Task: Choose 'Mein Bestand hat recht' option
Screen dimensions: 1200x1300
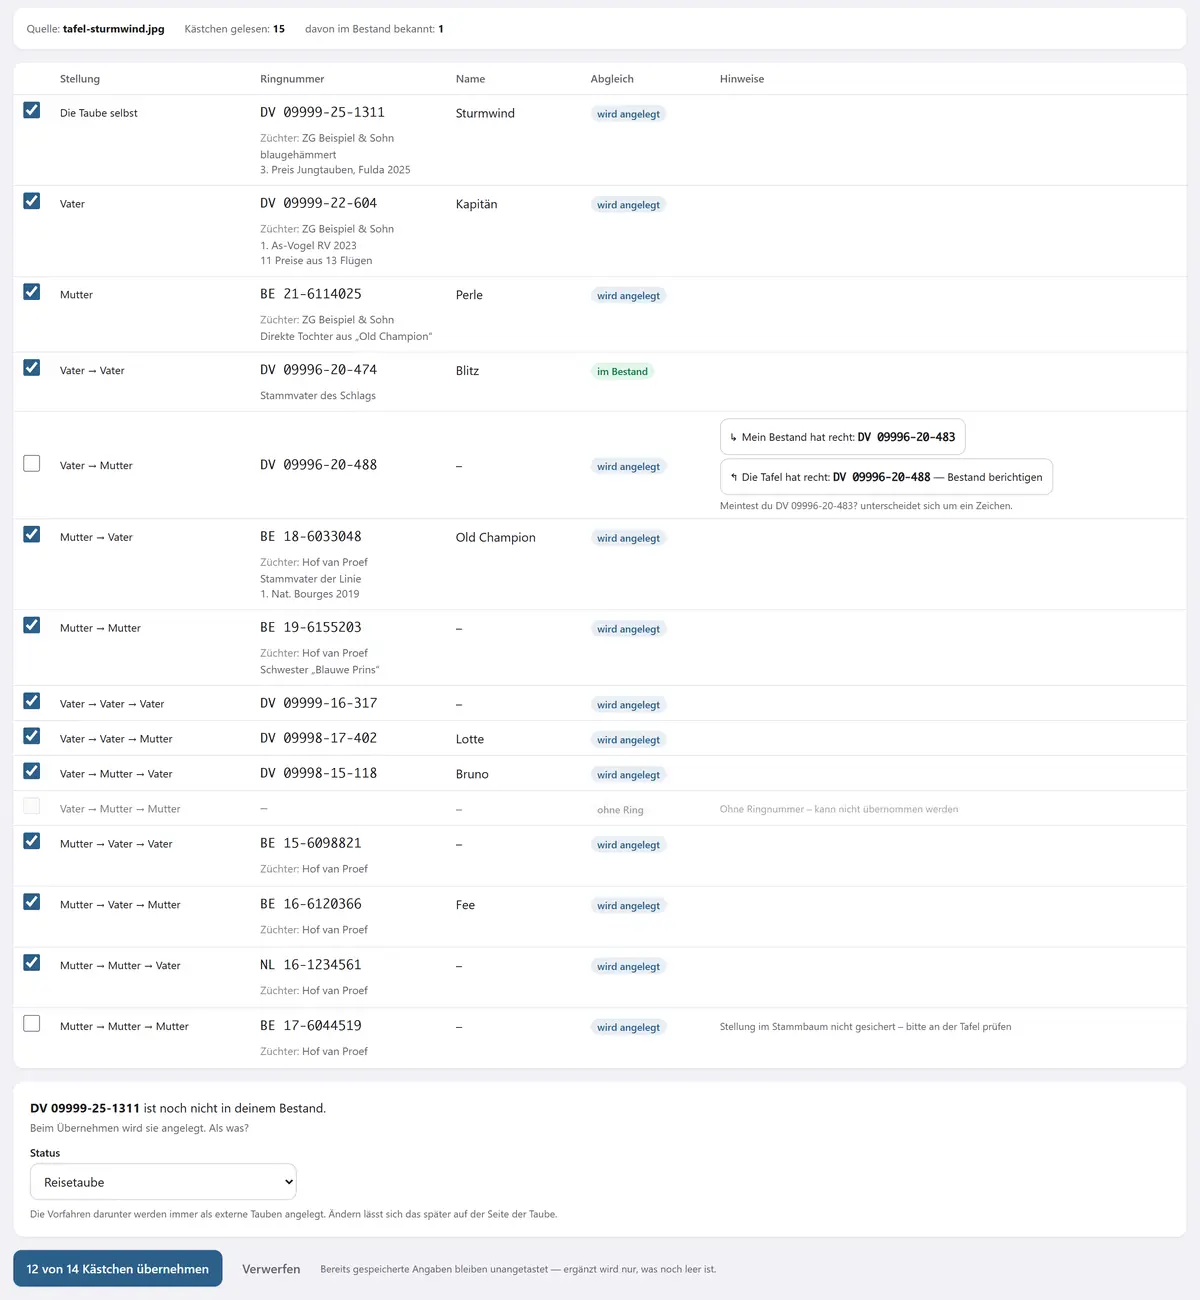Action: (843, 437)
